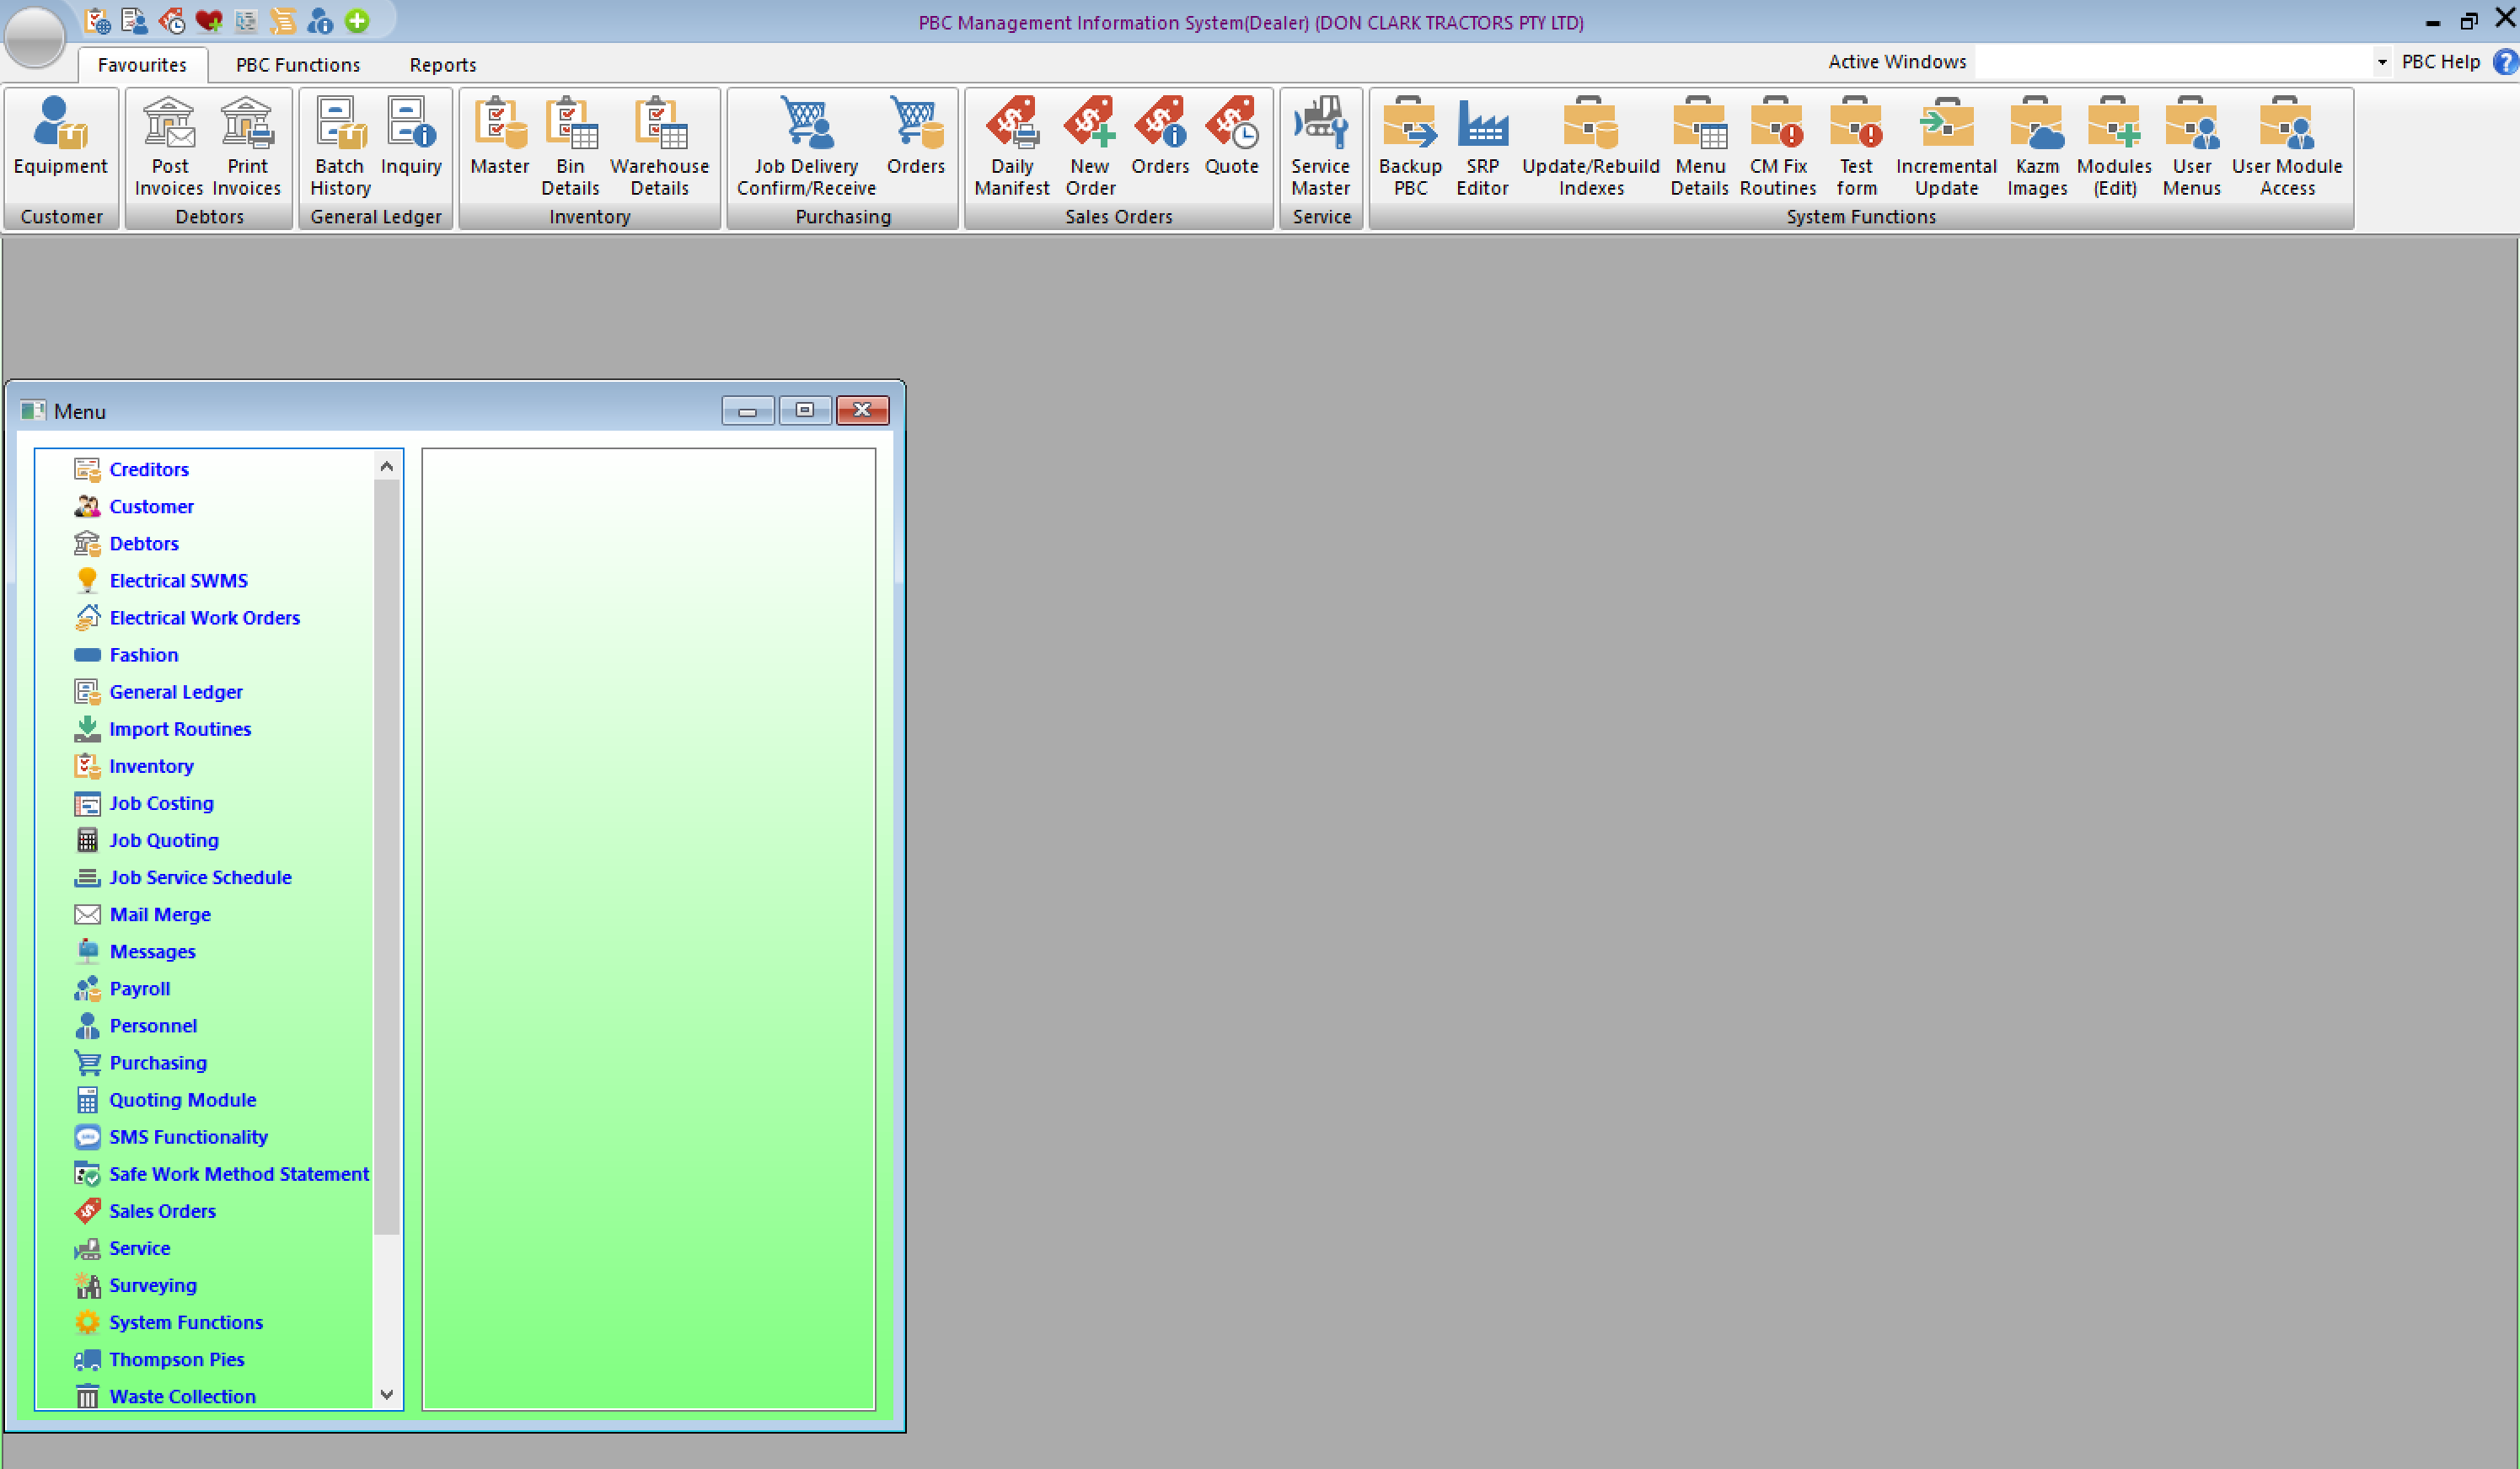Open General Ledger Inquiry icon

pos(411,137)
